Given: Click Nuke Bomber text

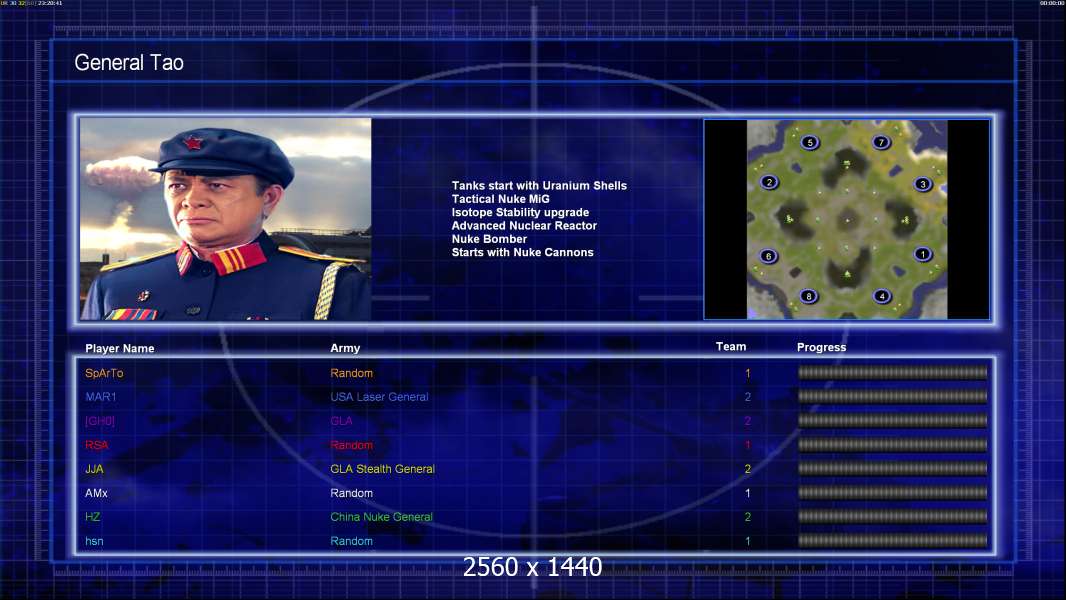Looking at the screenshot, I should click(x=489, y=239).
